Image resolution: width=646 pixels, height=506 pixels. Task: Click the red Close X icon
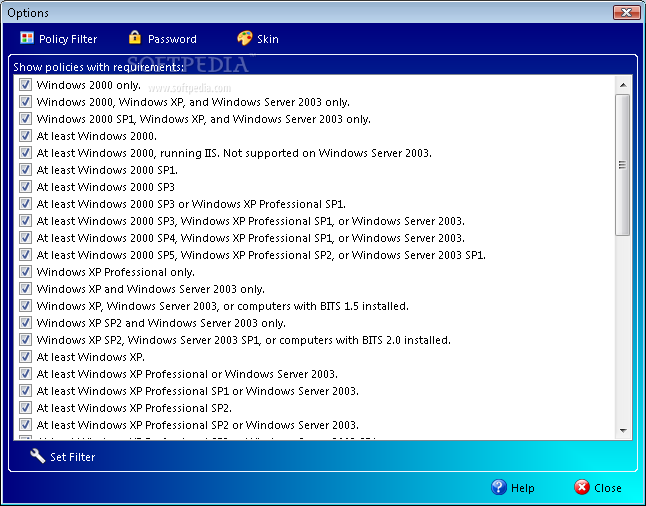[x=582, y=487]
